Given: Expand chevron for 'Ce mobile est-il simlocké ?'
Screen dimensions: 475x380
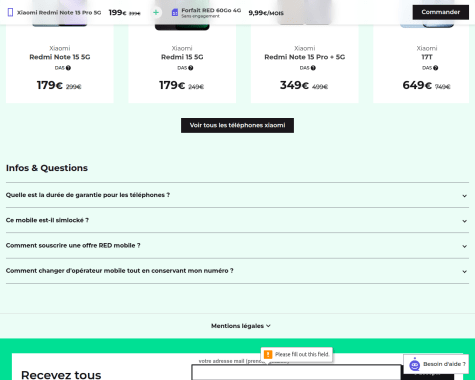Looking at the screenshot, I should click(464, 221).
